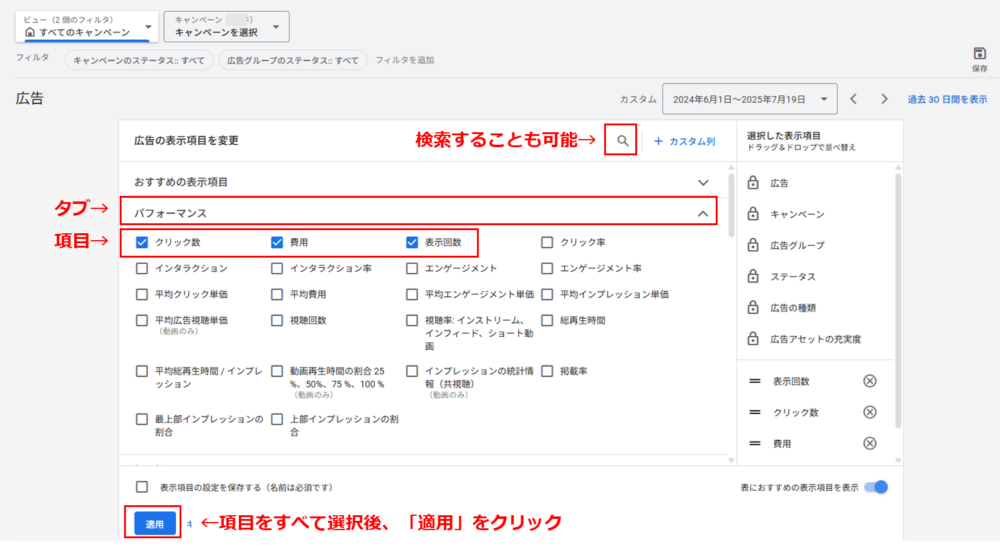Remove 費用 from selected columns

click(869, 443)
